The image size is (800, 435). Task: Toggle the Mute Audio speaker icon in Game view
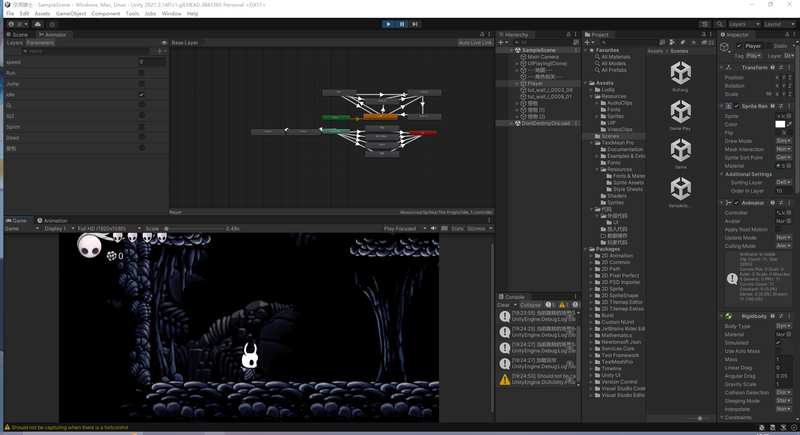tap(434, 228)
